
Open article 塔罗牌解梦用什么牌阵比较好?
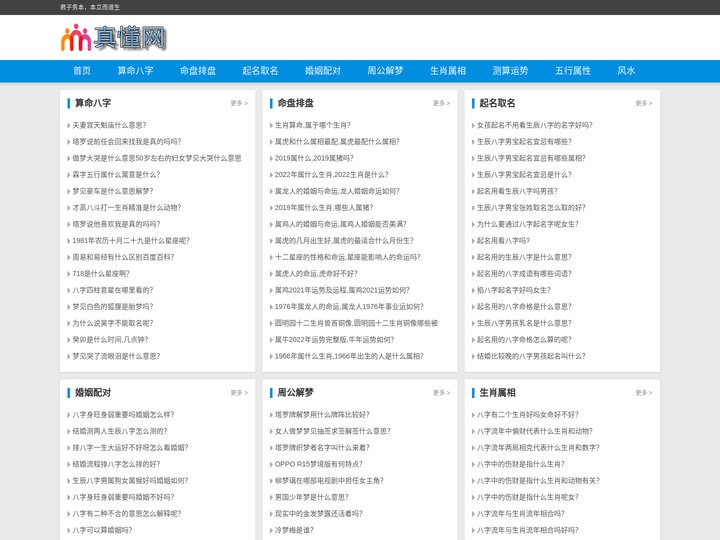point(322,415)
